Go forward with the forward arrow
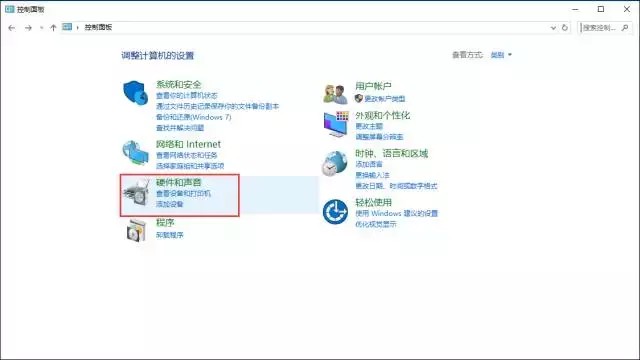 point(28,28)
